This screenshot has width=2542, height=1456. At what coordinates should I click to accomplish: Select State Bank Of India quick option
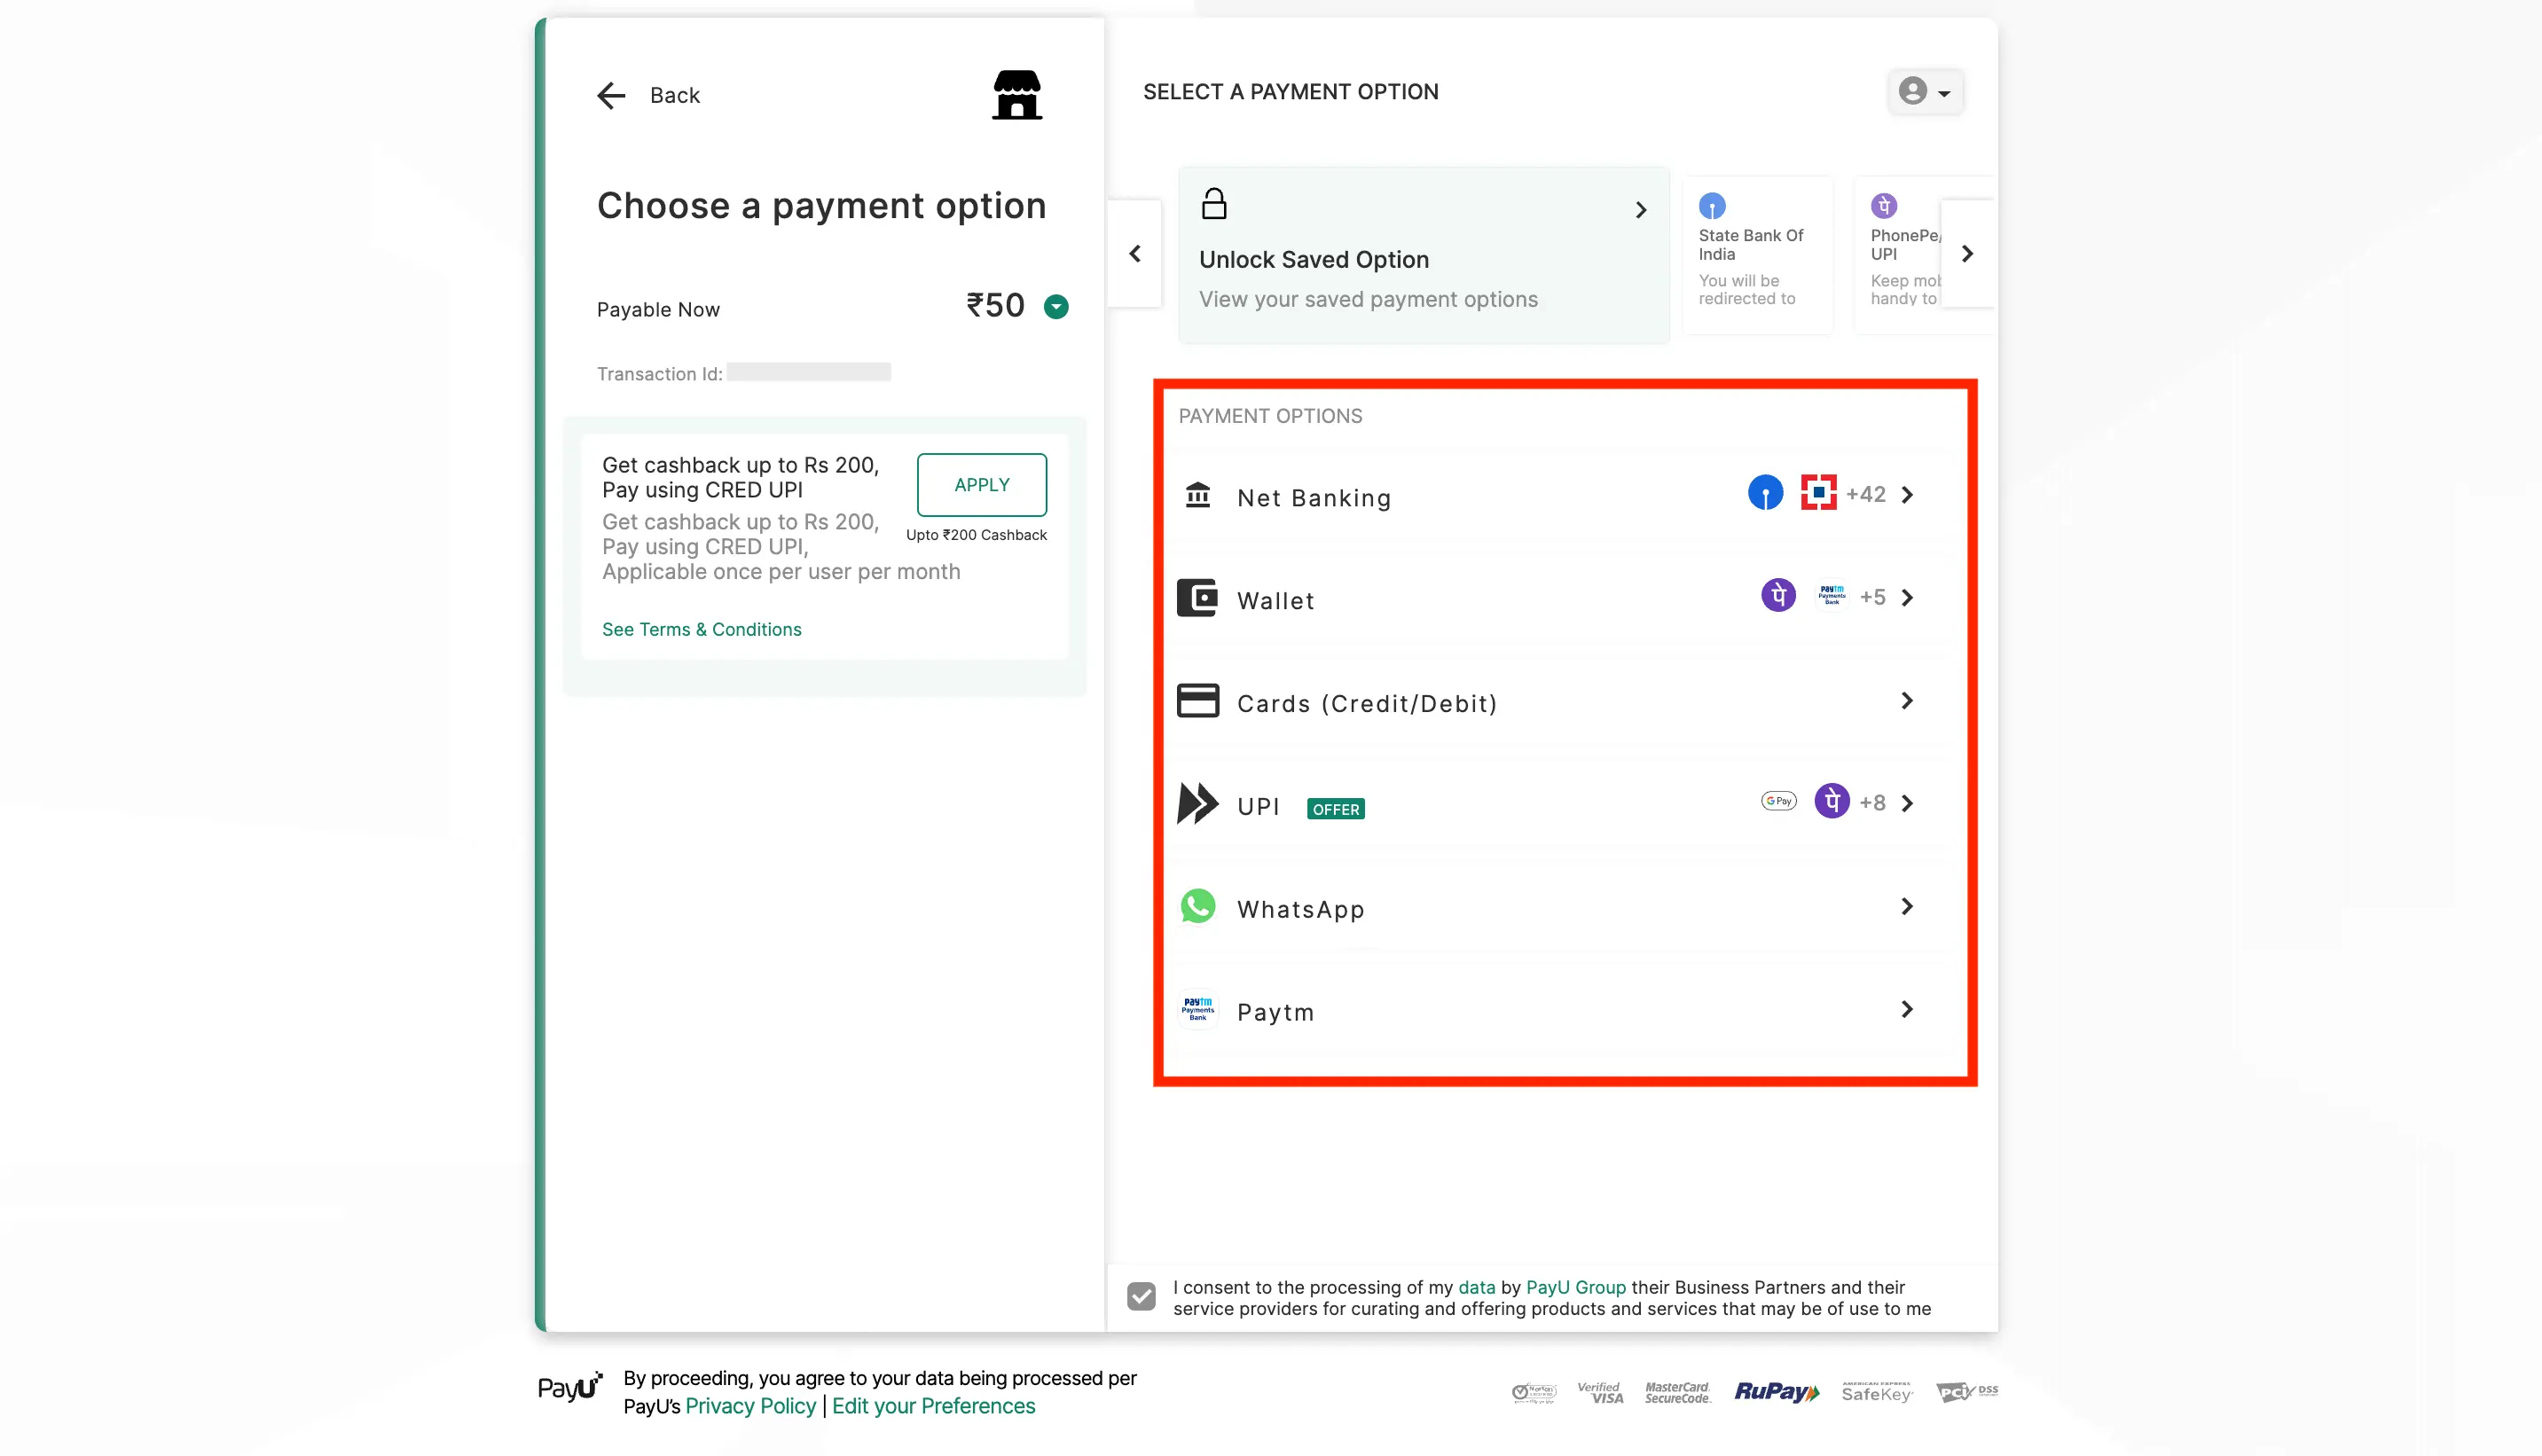click(x=1757, y=254)
